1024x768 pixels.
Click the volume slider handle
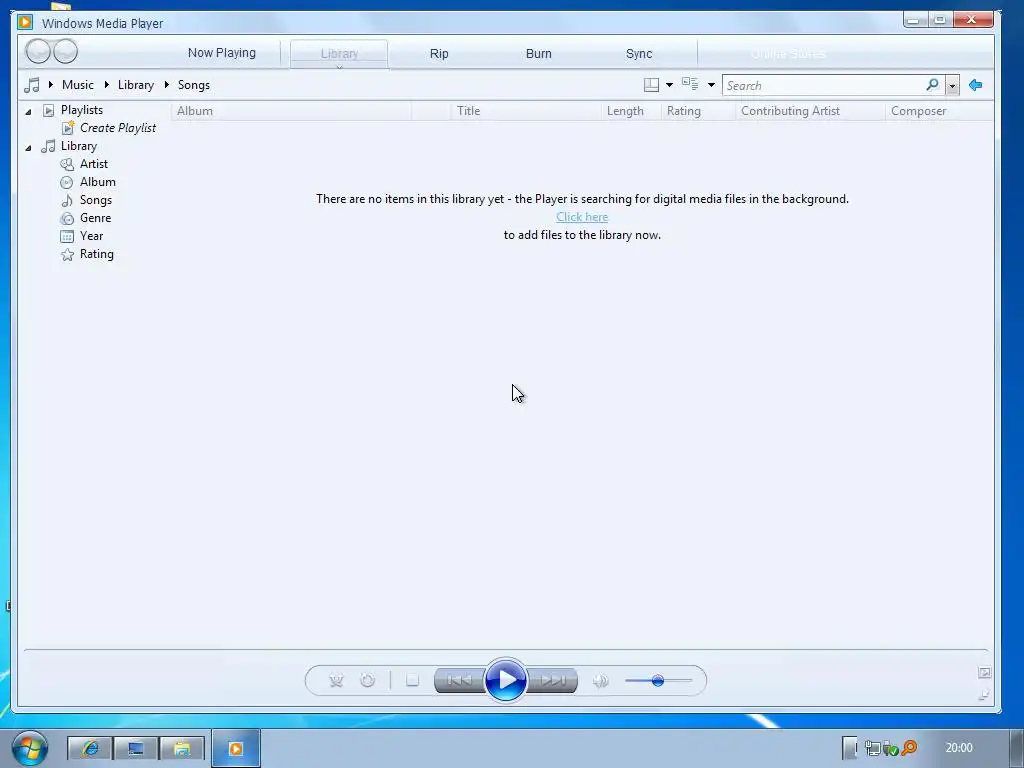[658, 680]
